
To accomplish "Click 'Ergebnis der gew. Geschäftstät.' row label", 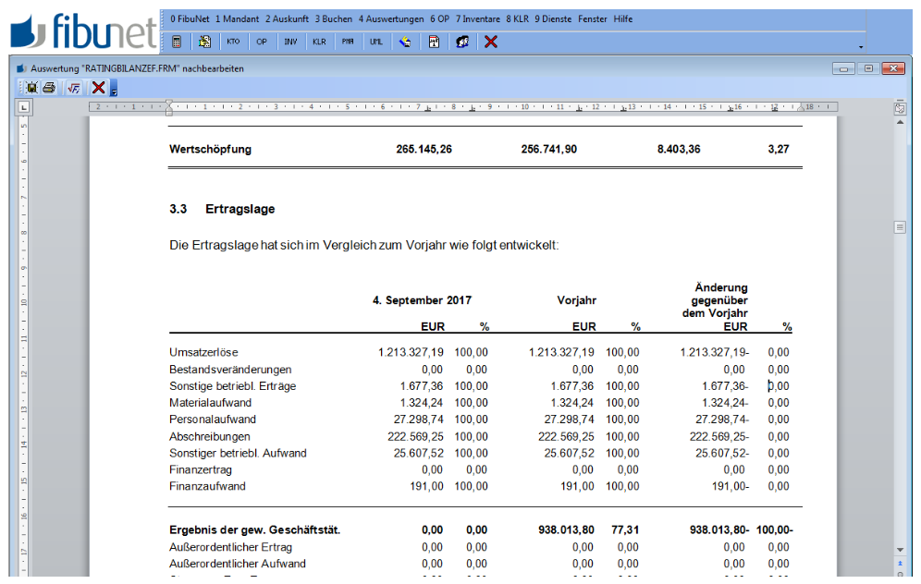I will (255, 530).
